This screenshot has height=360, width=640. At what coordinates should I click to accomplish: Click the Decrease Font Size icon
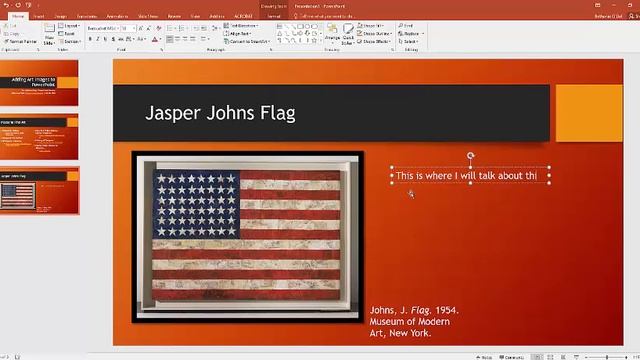click(149, 29)
